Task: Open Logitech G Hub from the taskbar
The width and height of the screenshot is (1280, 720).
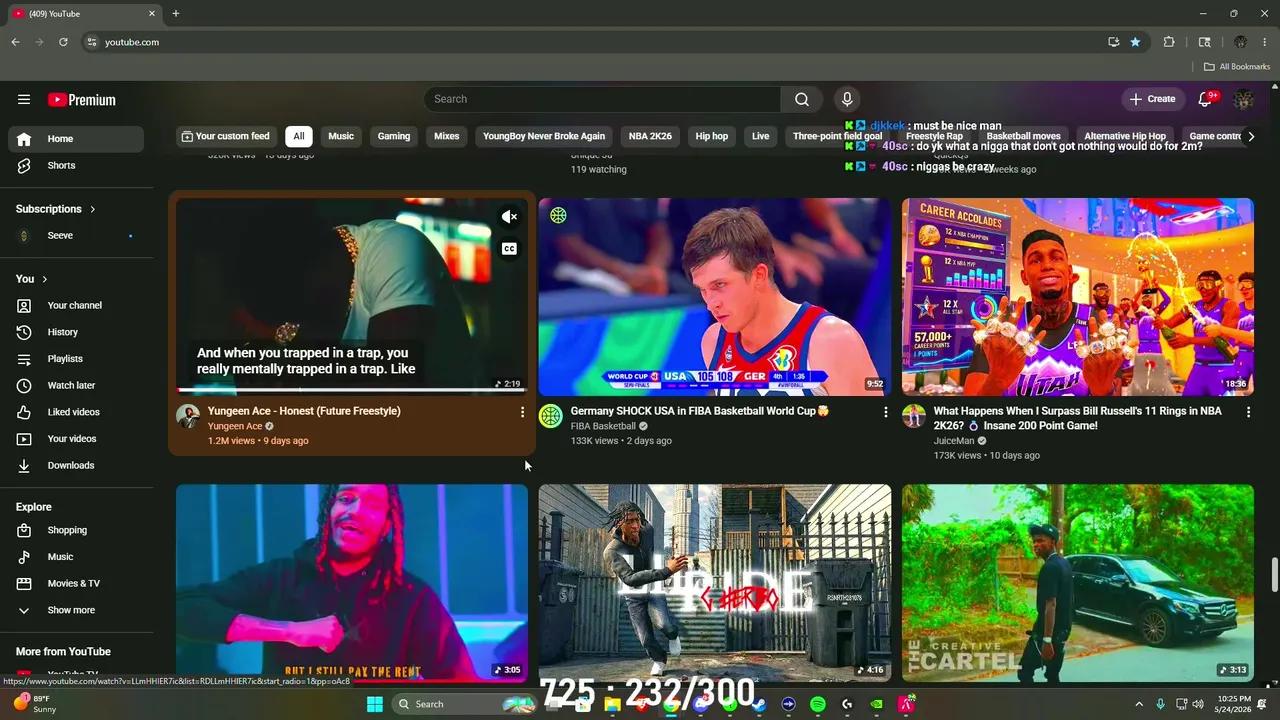Action: [x=847, y=704]
